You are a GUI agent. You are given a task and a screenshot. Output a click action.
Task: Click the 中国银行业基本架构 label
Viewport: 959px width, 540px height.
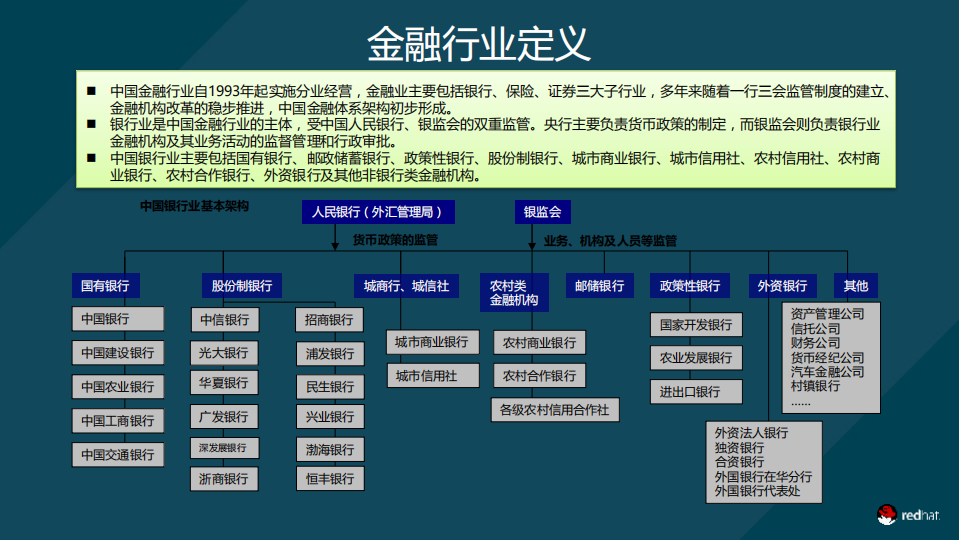click(194, 206)
